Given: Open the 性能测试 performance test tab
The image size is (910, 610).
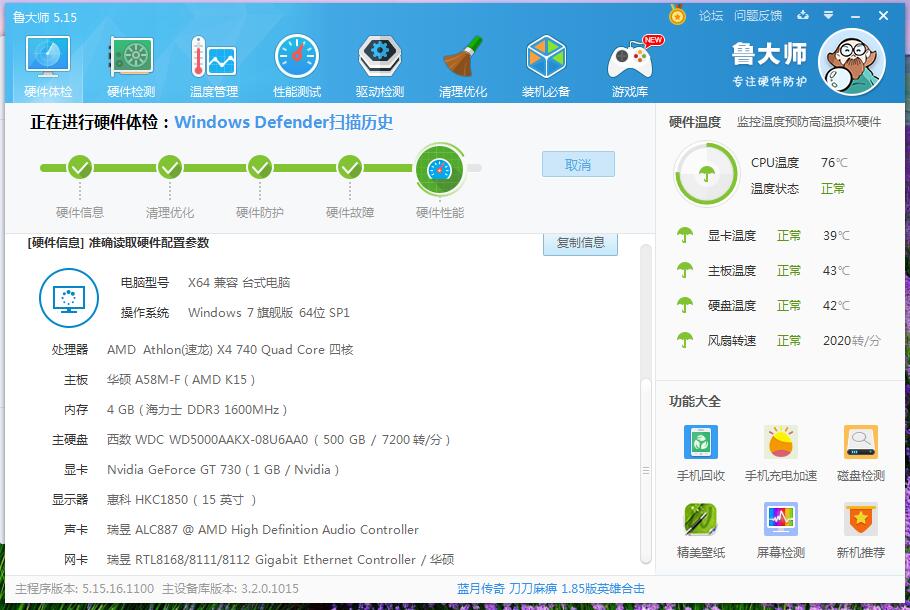Looking at the screenshot, I should [x=297, y=67].
